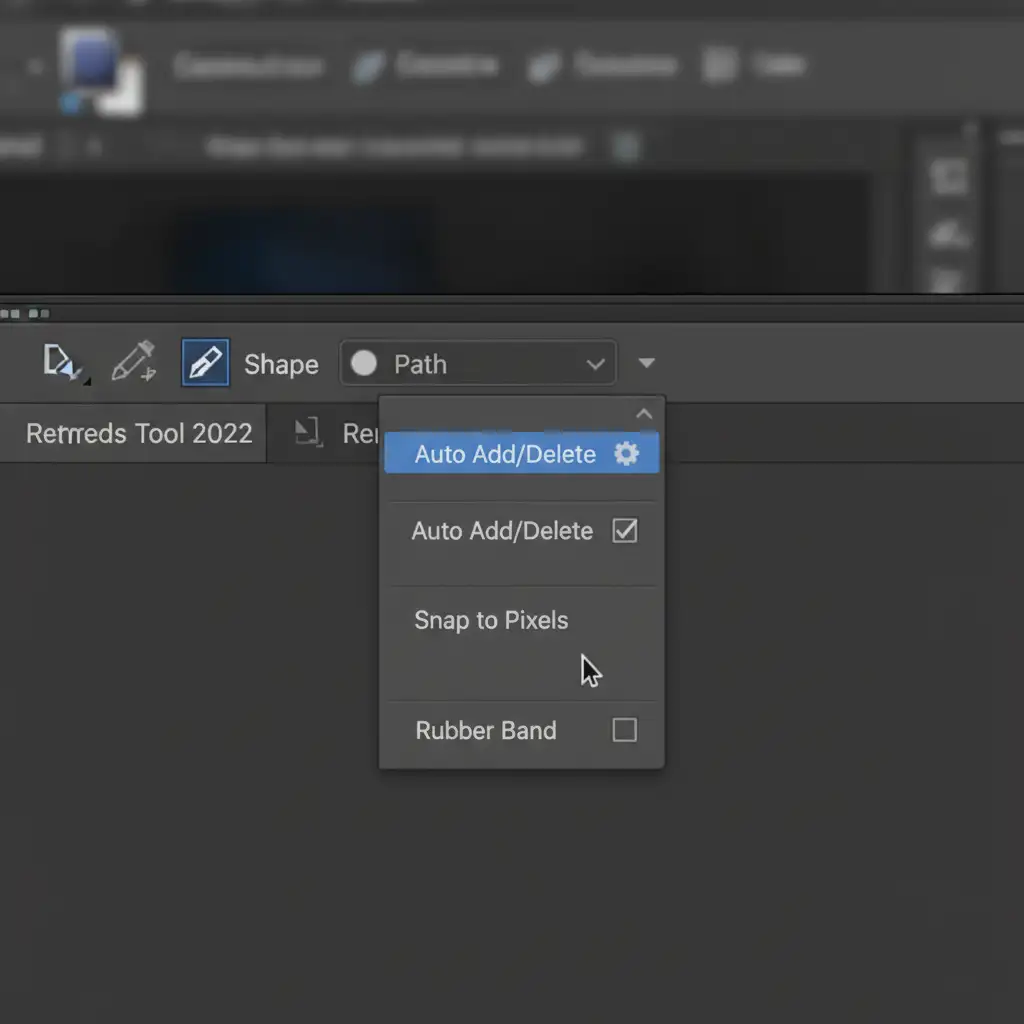Click the top icon in the right panel strip
The width and height of the screenshot is (1024, 1024).
click(947, 177)
